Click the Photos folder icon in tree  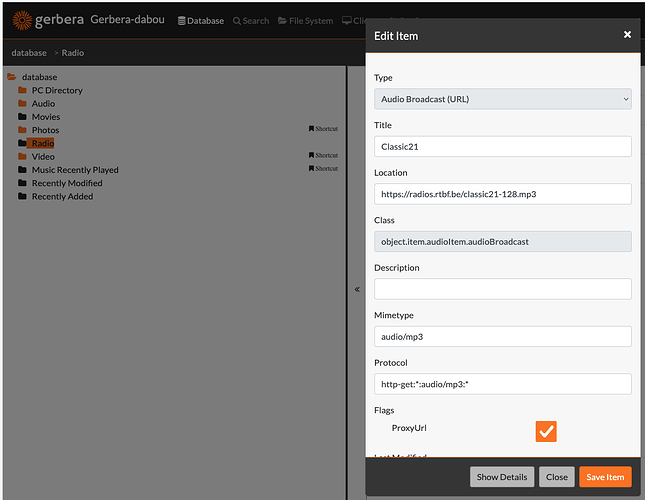click(22, 130)
